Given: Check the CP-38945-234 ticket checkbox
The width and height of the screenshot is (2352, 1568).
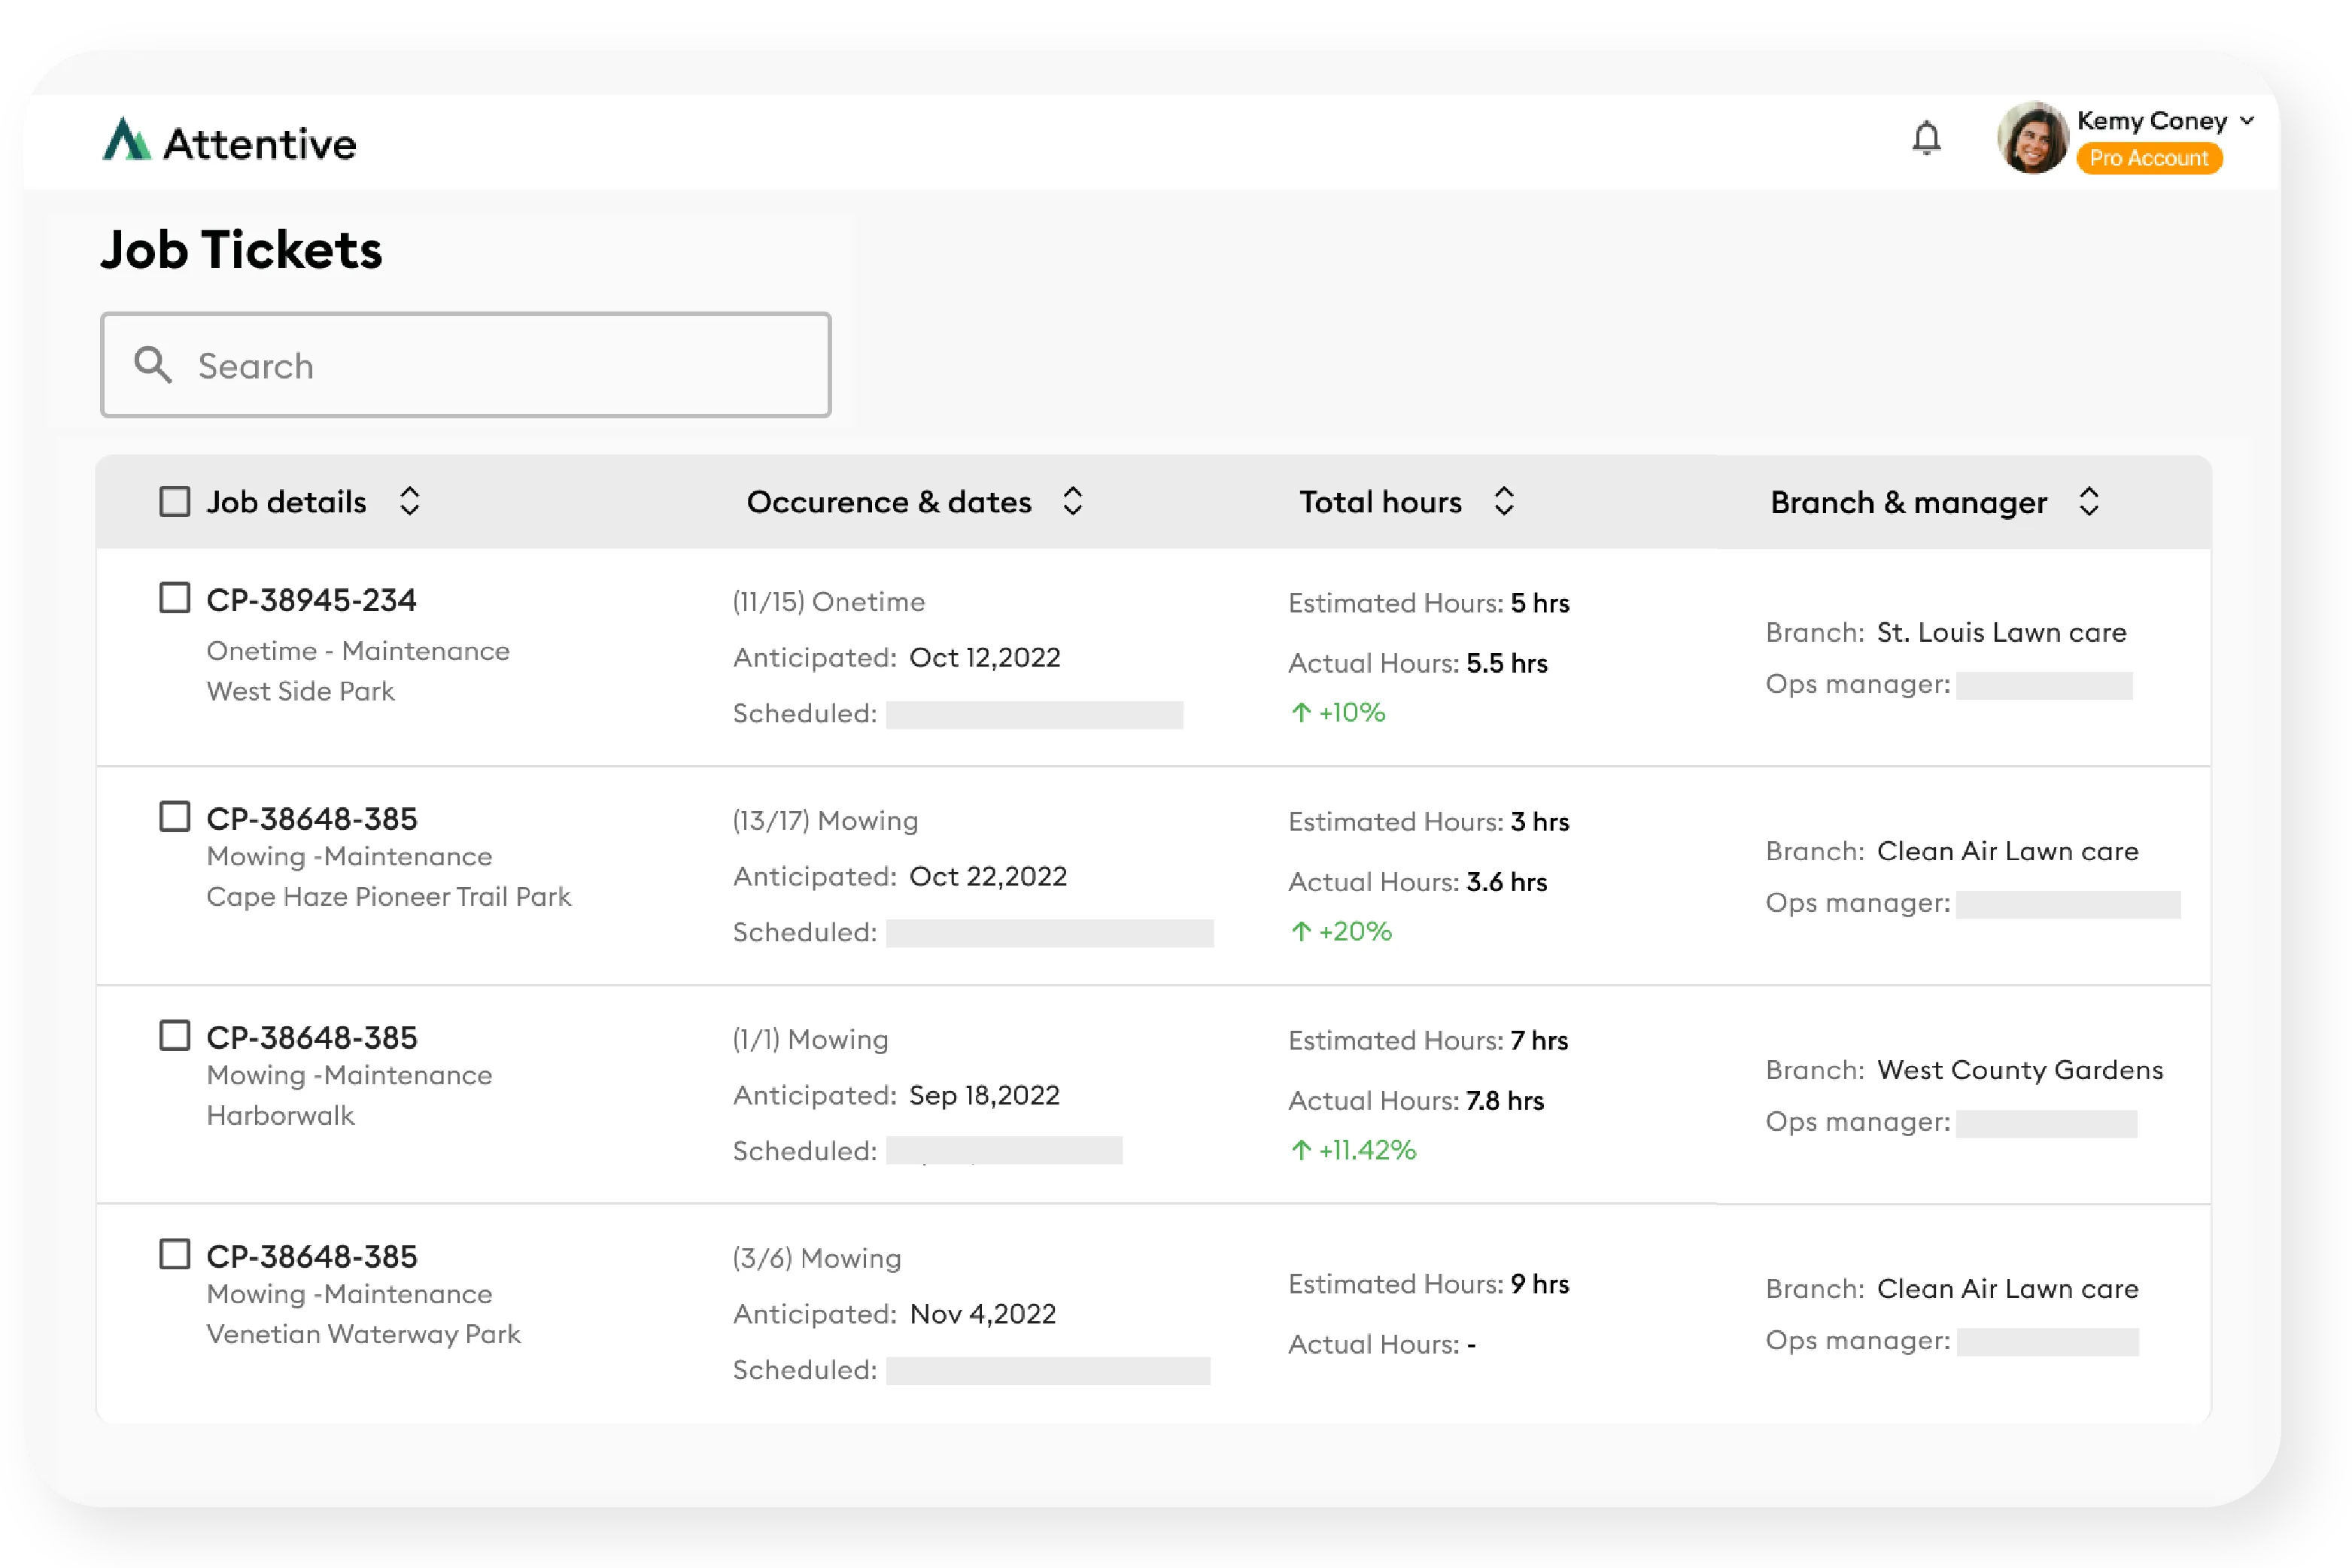Looking at the screenshot, I should click(175, 598).
